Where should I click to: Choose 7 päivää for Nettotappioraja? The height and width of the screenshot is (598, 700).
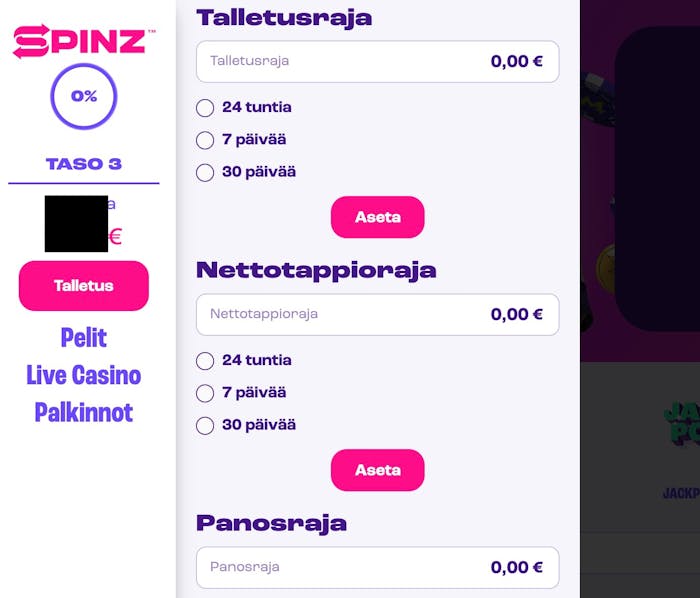pos(206,393)
